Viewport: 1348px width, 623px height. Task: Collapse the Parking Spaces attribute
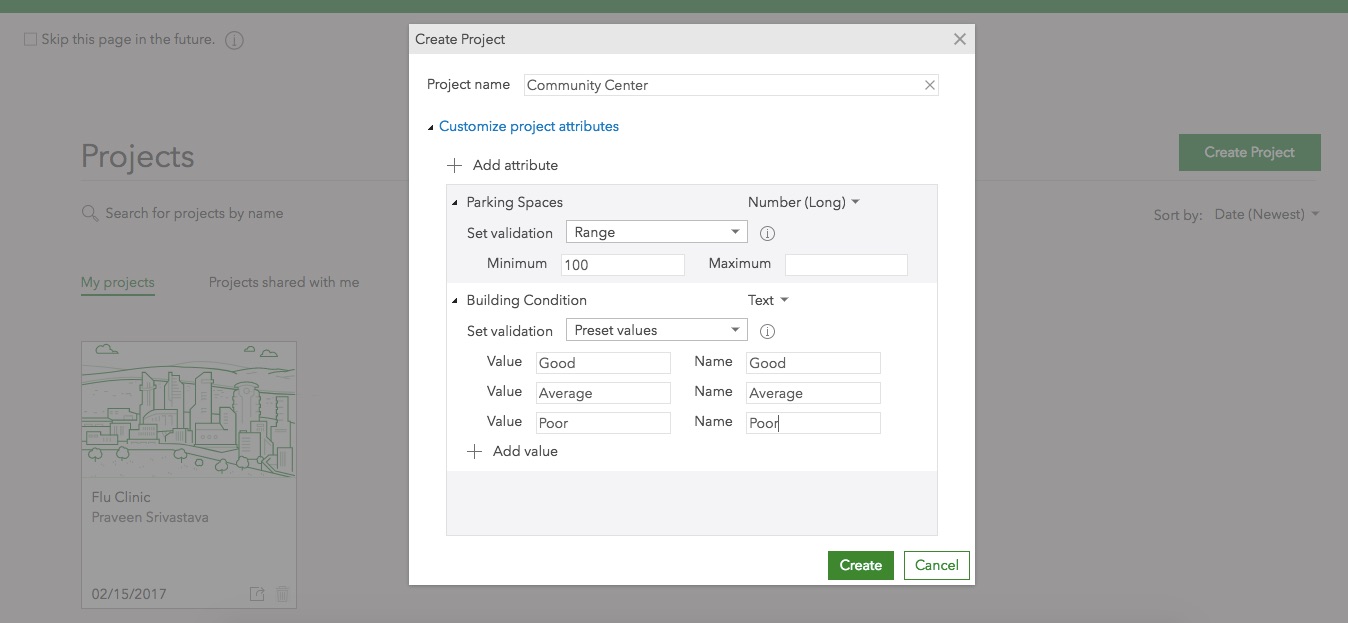pyautogui.click(x=455, y=203)
